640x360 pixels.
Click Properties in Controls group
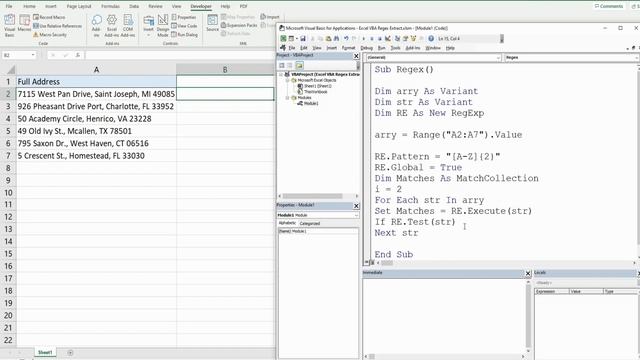[x=184, y=17]
